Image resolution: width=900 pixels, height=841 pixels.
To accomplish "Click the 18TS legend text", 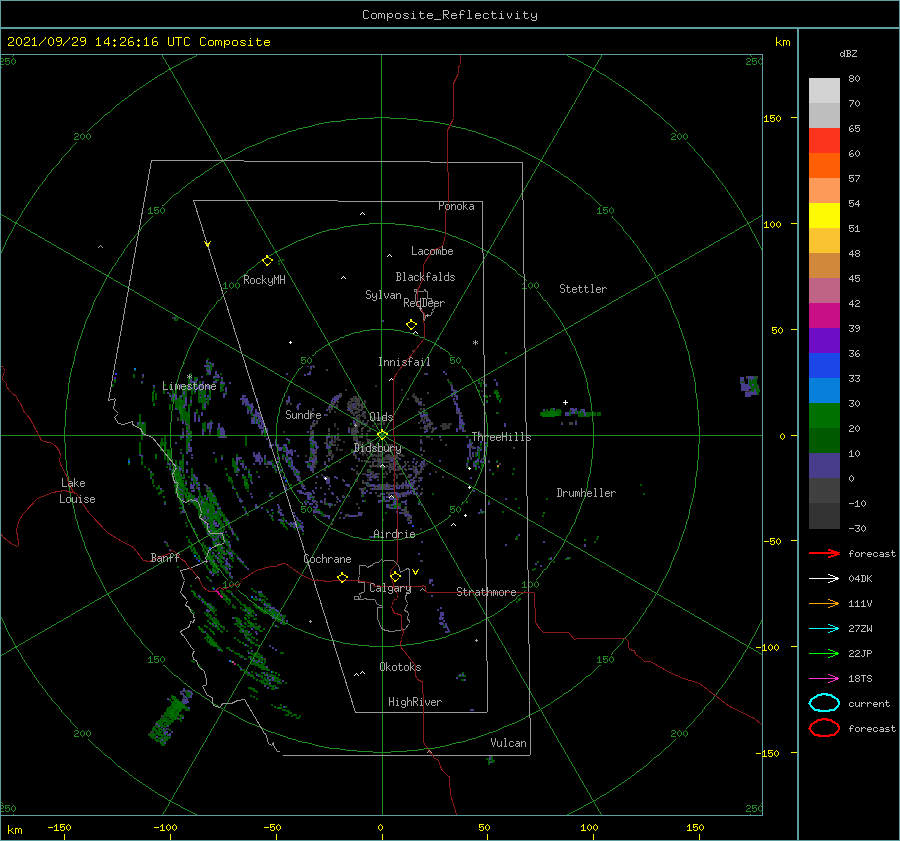I will (x=860, y=679).
